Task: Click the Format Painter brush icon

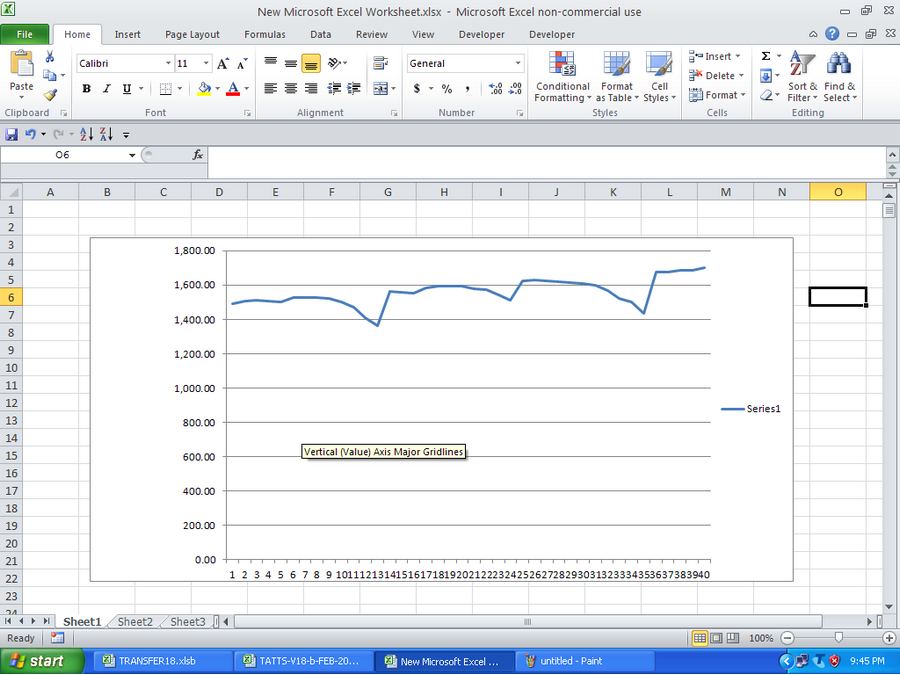Action: [x=49, y=95]
